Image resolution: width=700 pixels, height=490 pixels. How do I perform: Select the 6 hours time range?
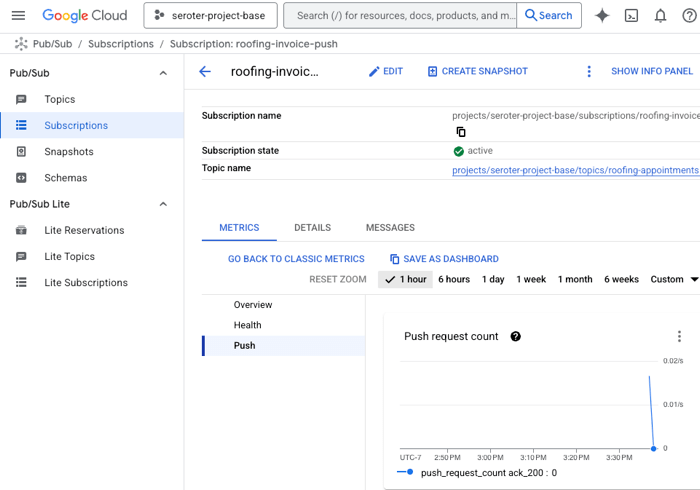pyautogui.click(x=453, y=279)
